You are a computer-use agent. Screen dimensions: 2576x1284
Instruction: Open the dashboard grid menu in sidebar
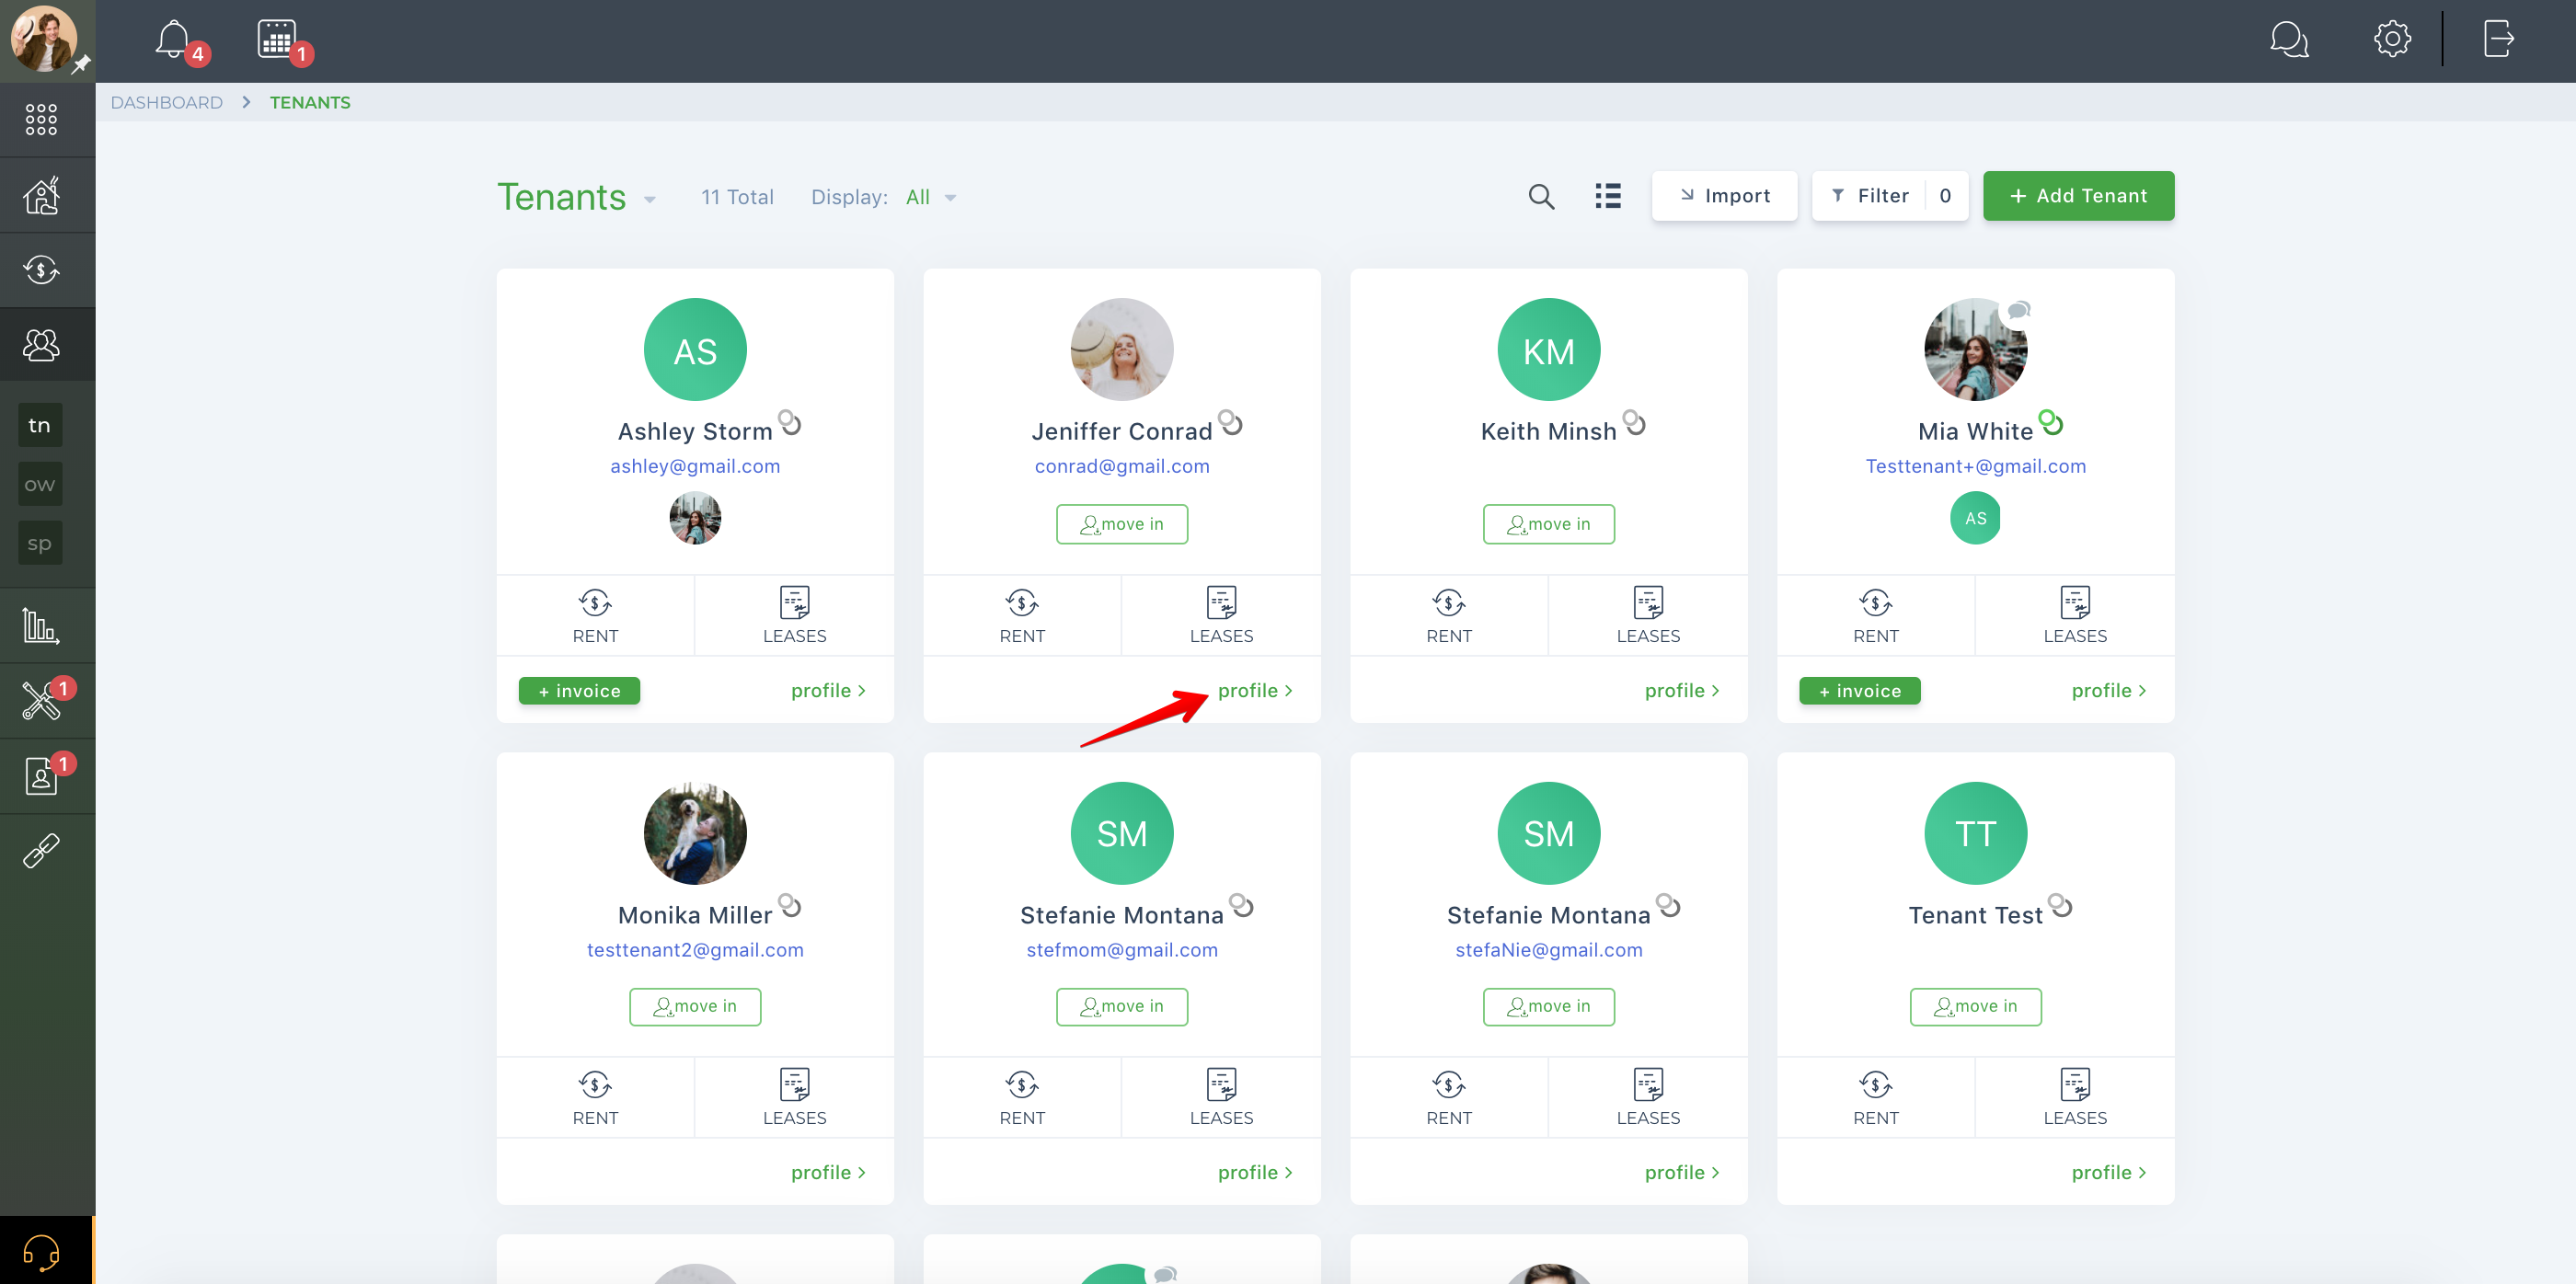(x=41, y=119)
